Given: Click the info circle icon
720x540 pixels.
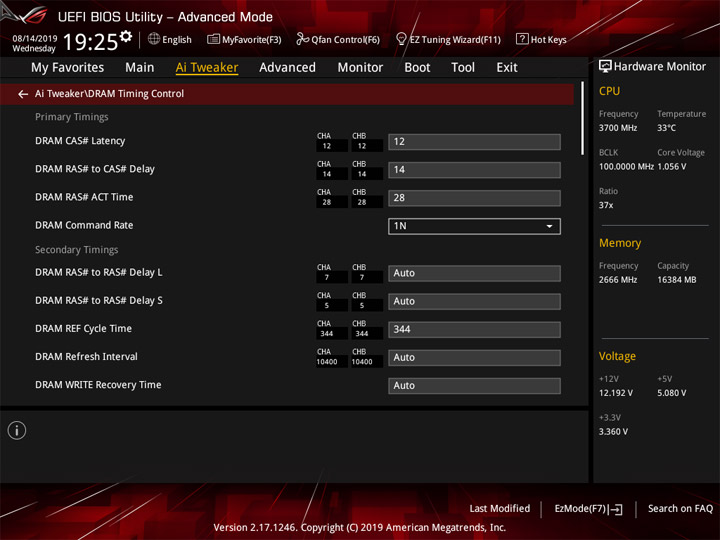Looking at the screenshot, I should coord(17,430).
